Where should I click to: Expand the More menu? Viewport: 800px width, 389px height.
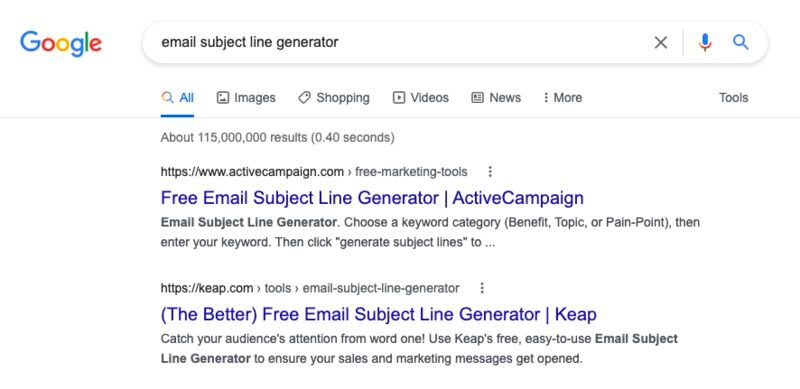click(563, 98)
